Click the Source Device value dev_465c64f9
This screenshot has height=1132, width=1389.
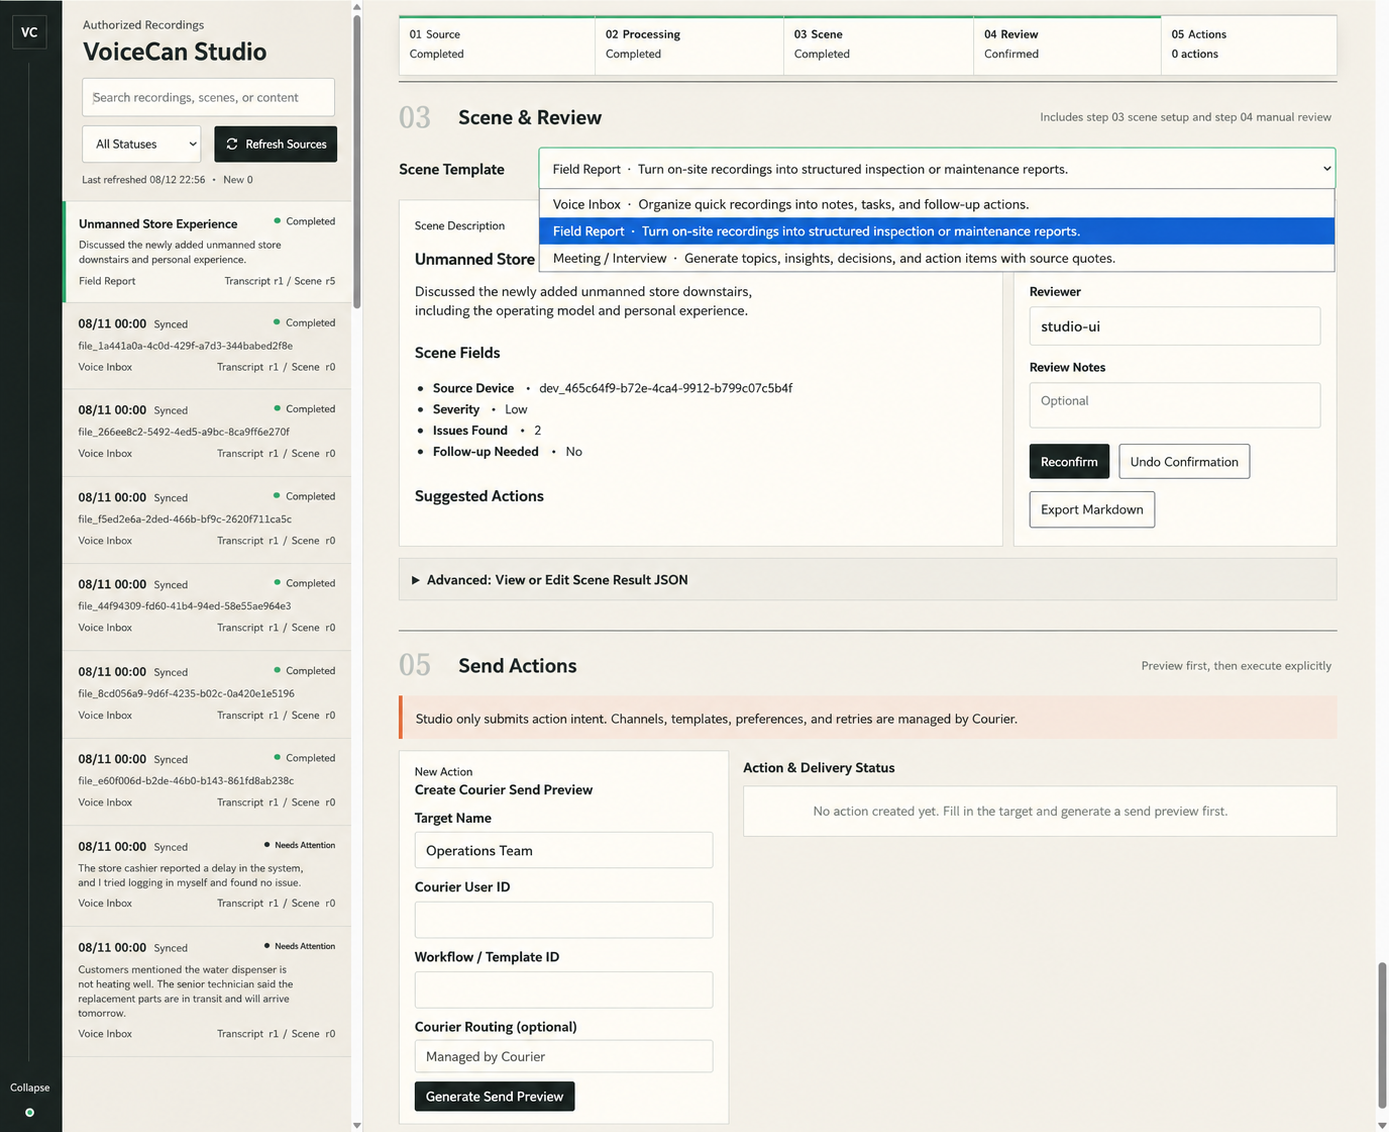(665, 388)
